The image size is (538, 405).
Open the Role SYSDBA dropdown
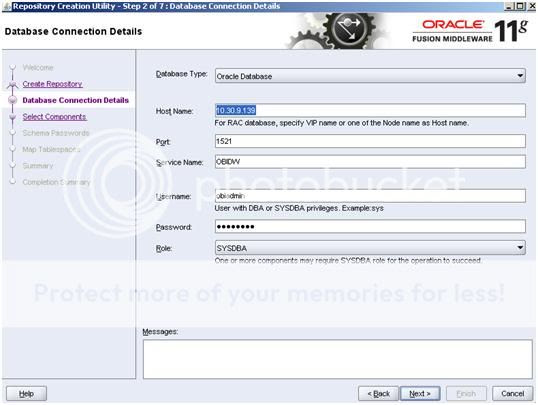coord(370,247)
